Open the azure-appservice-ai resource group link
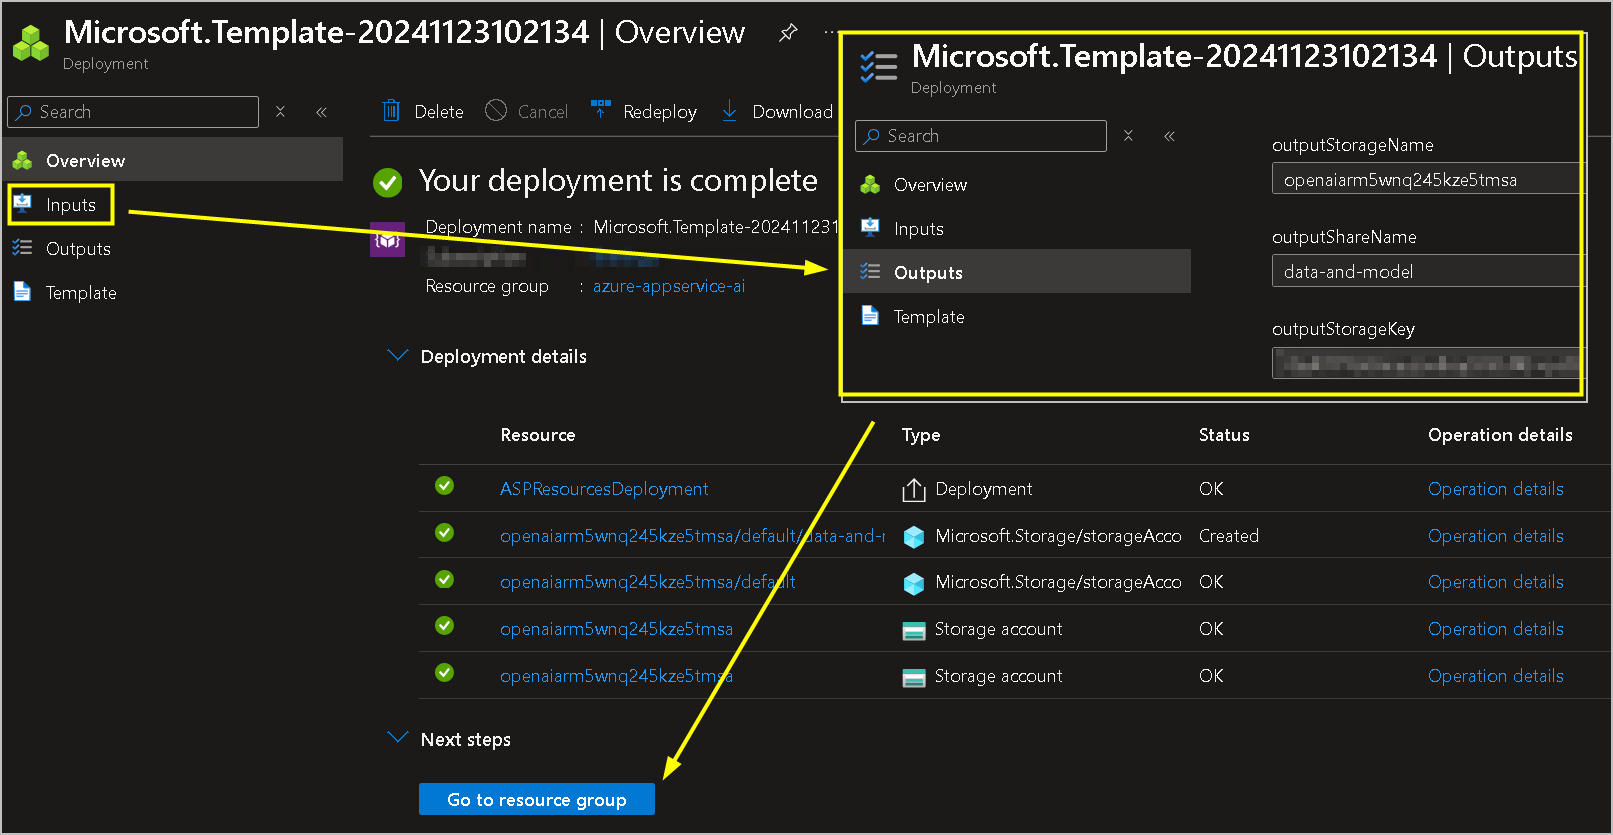1613x835 pixels. pyautogui.click(x=669, y=286)
